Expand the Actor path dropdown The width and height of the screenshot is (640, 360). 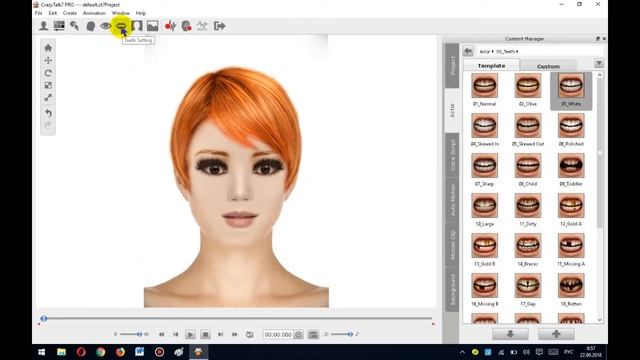pyautogui.click(x=493, y=51)
